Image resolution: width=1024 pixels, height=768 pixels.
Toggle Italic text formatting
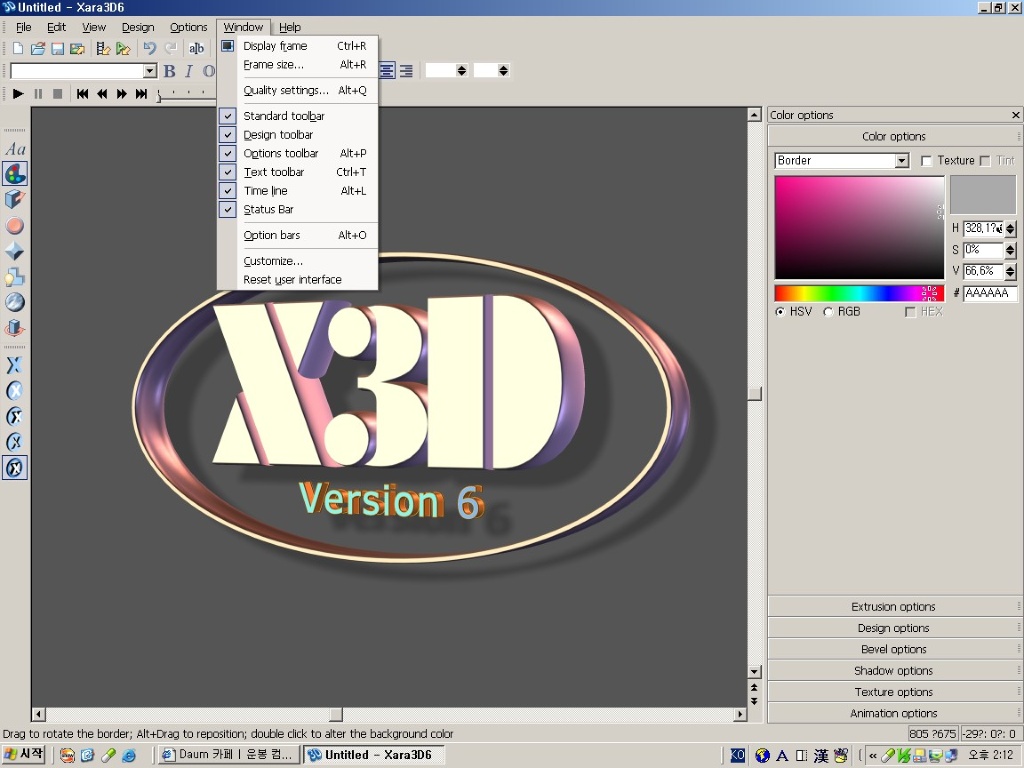189,71
